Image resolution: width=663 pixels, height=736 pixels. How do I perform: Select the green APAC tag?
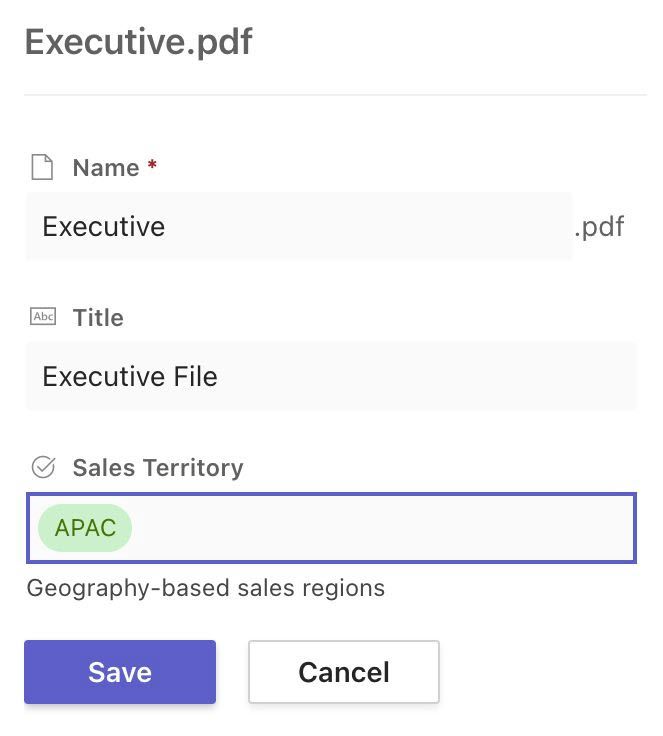pos(85,528)
